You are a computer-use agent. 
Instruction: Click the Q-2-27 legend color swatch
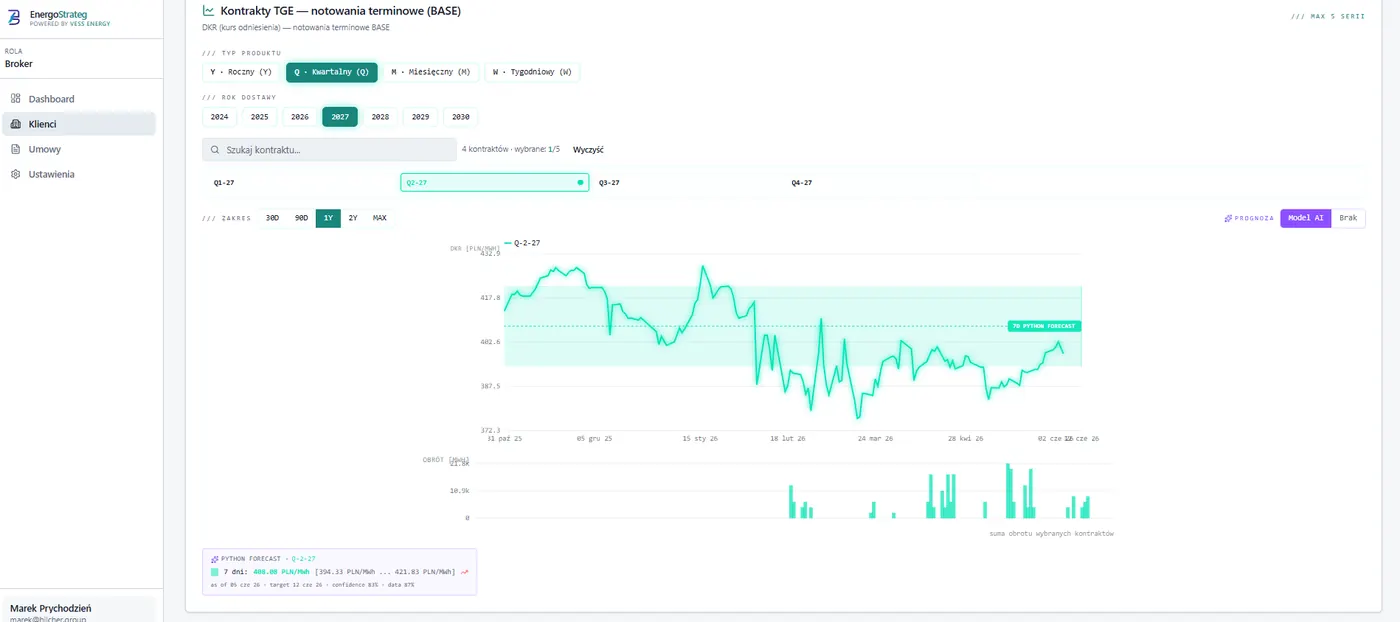508,243
